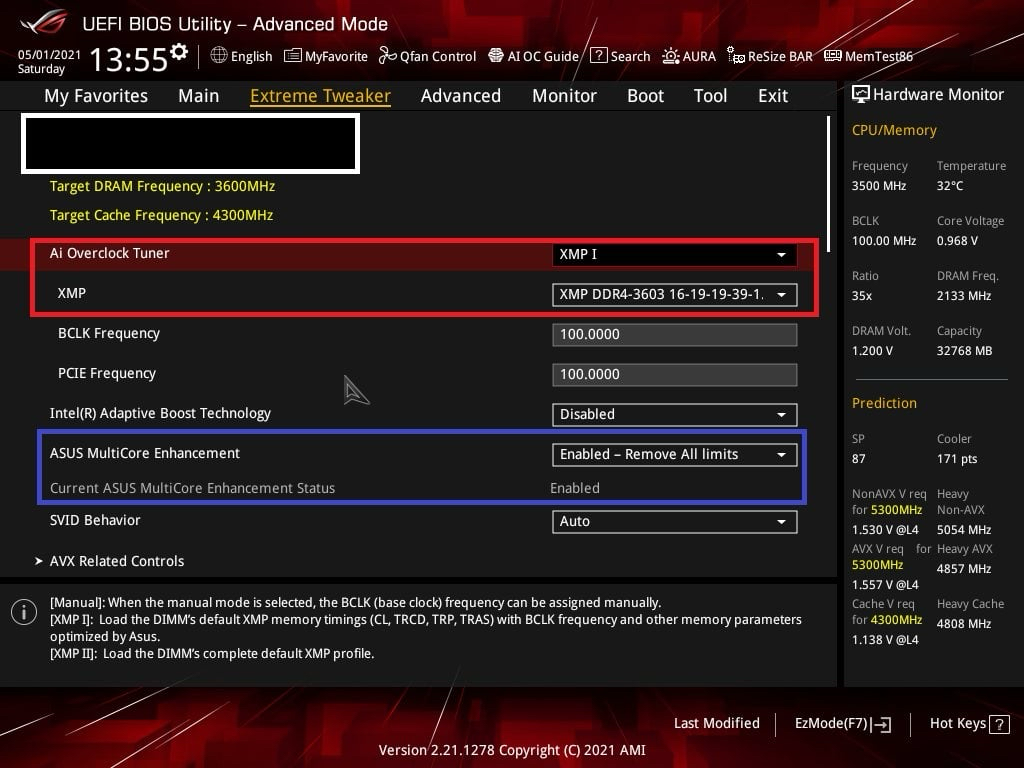1024x768 pixels.
Task: Select the Extreme Tweaker tab
Action: pyautogui.click(x=321, y=96)
